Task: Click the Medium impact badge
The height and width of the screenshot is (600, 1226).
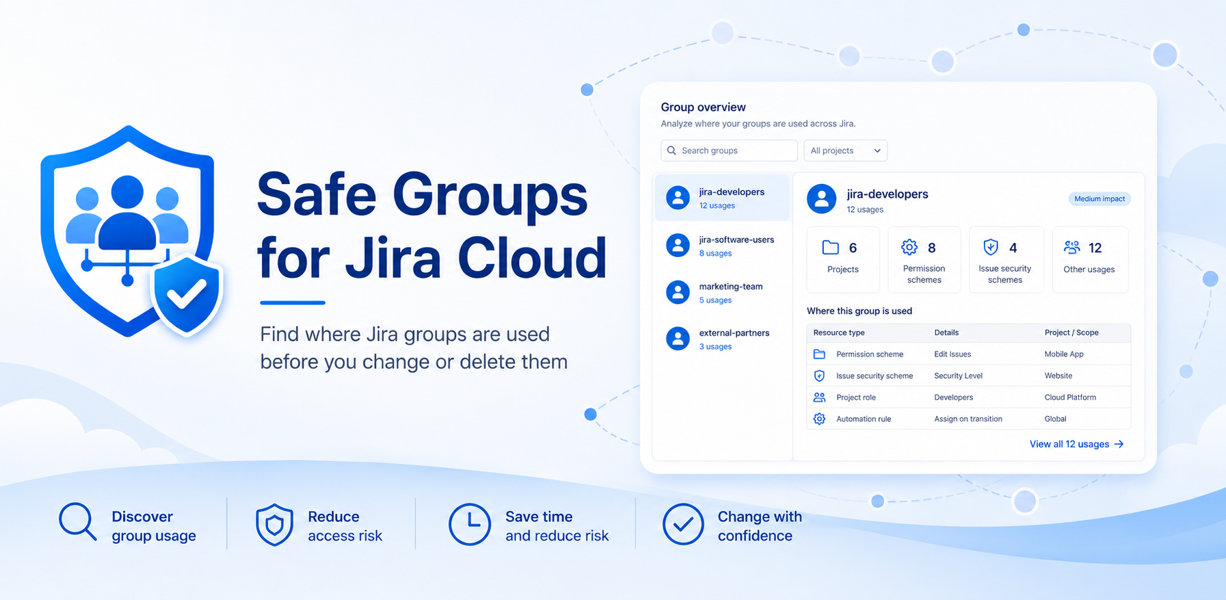Action: [1099, 199]
